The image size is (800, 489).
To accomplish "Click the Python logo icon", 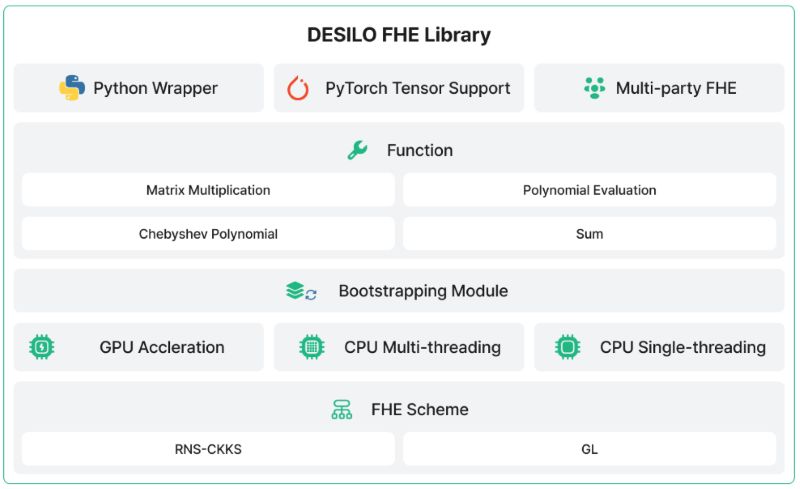I will (72, 88).
